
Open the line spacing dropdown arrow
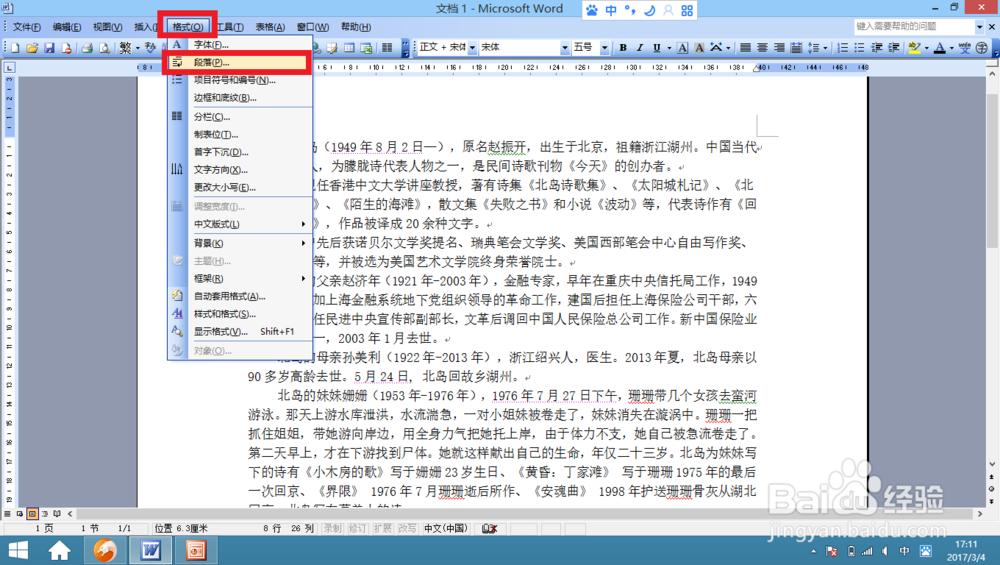825,48
